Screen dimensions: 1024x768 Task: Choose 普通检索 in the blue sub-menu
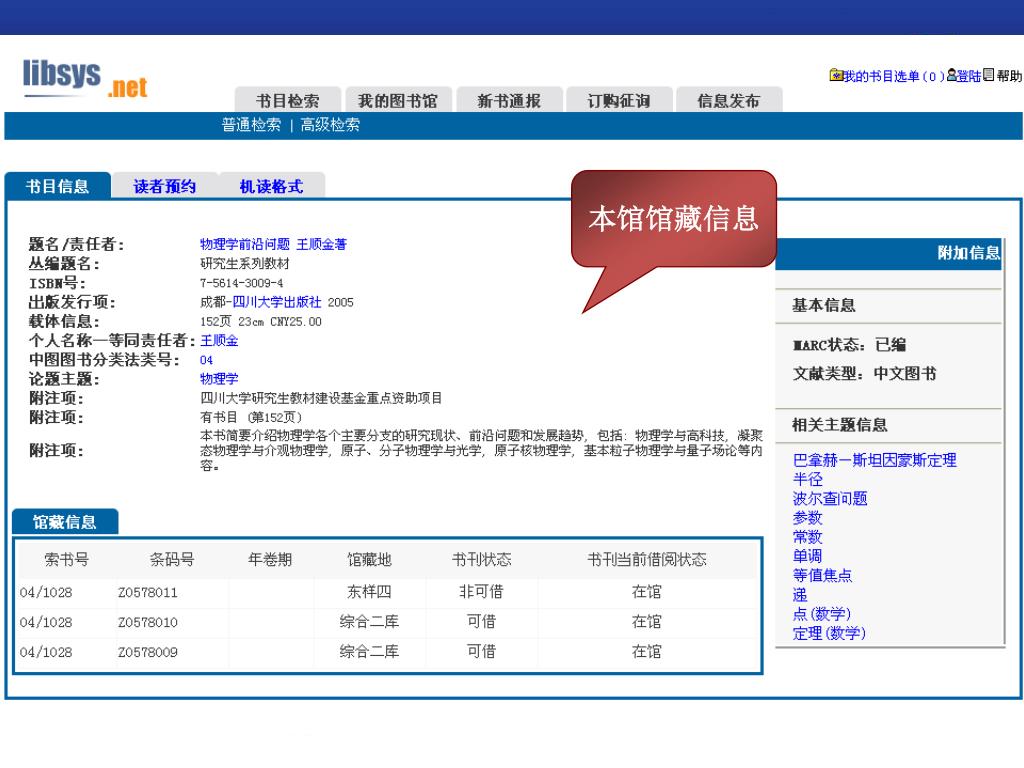point(251,125)
